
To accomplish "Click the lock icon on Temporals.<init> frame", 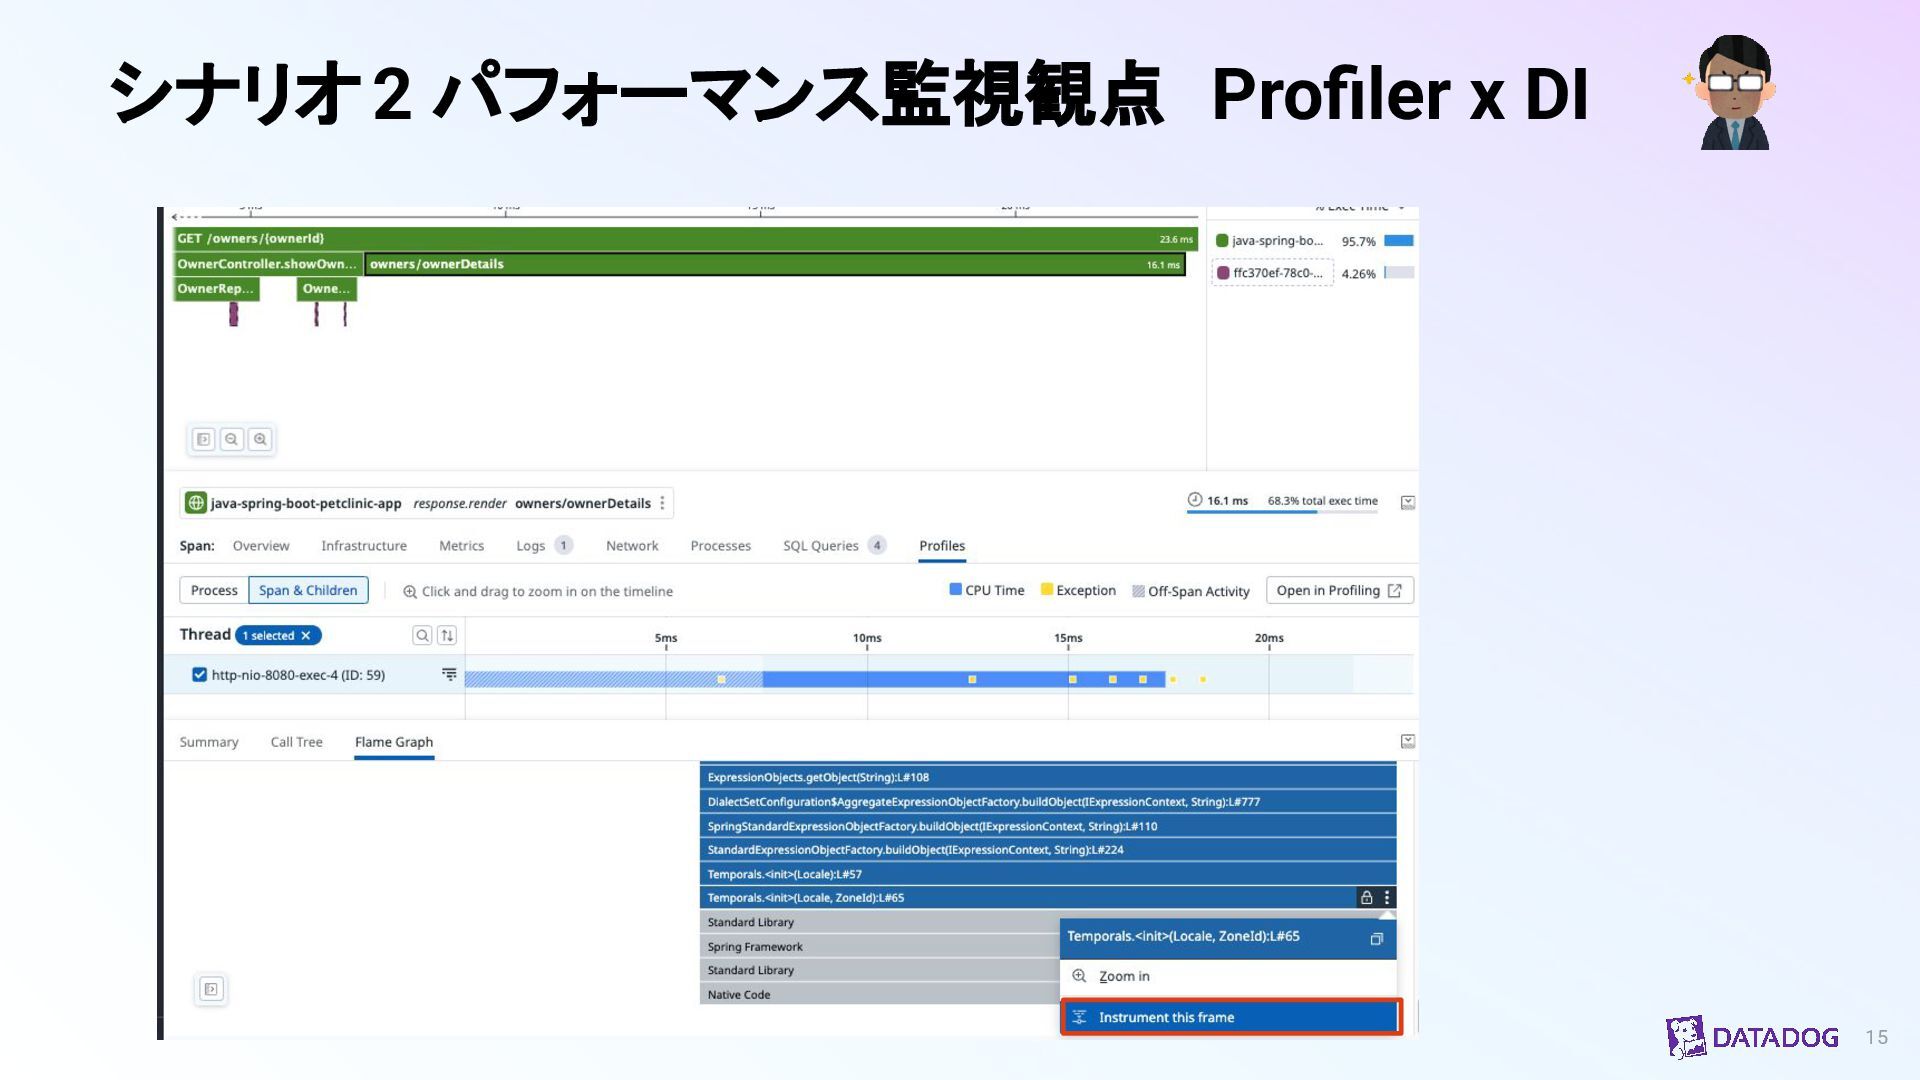I will [x=1366, y=897].
